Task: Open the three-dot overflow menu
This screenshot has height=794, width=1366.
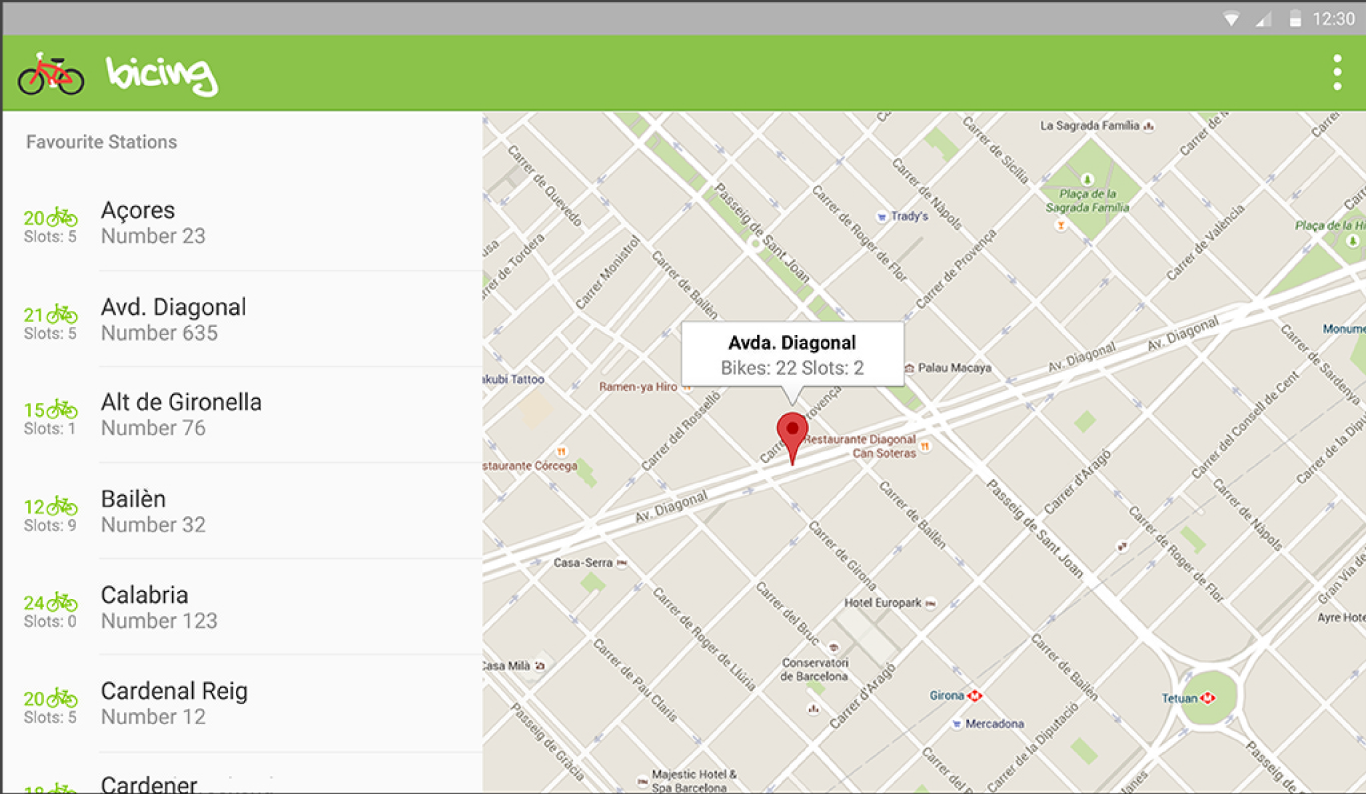Action: click(x=1337, y=73)
